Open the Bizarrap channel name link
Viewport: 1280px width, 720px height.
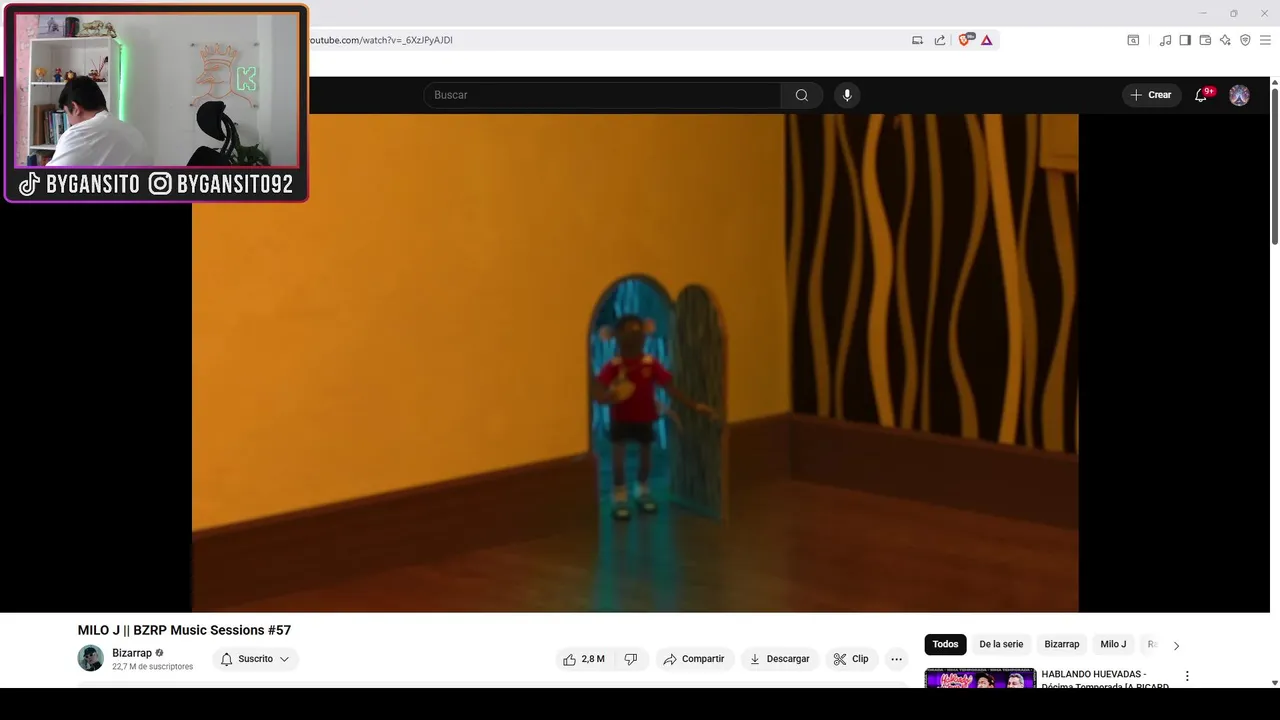point(132,653)
